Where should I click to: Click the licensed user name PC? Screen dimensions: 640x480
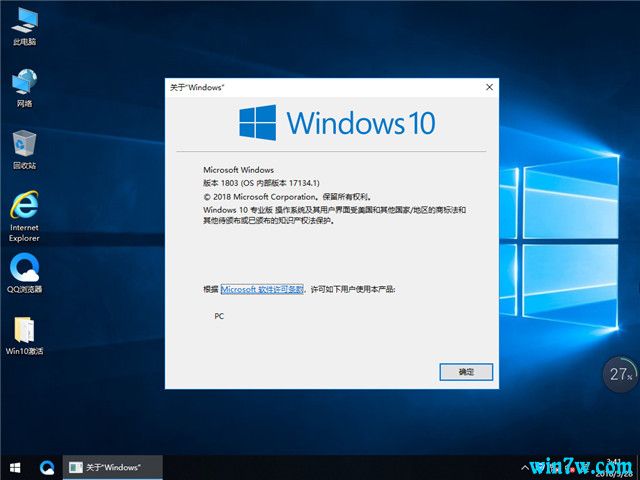point(219,316)
